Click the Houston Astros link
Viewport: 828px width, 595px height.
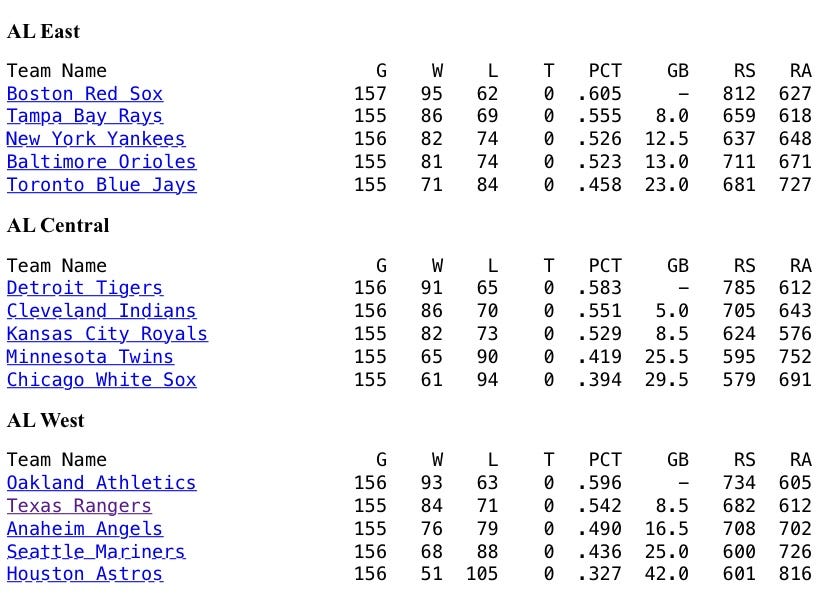[x=84, y=574]
